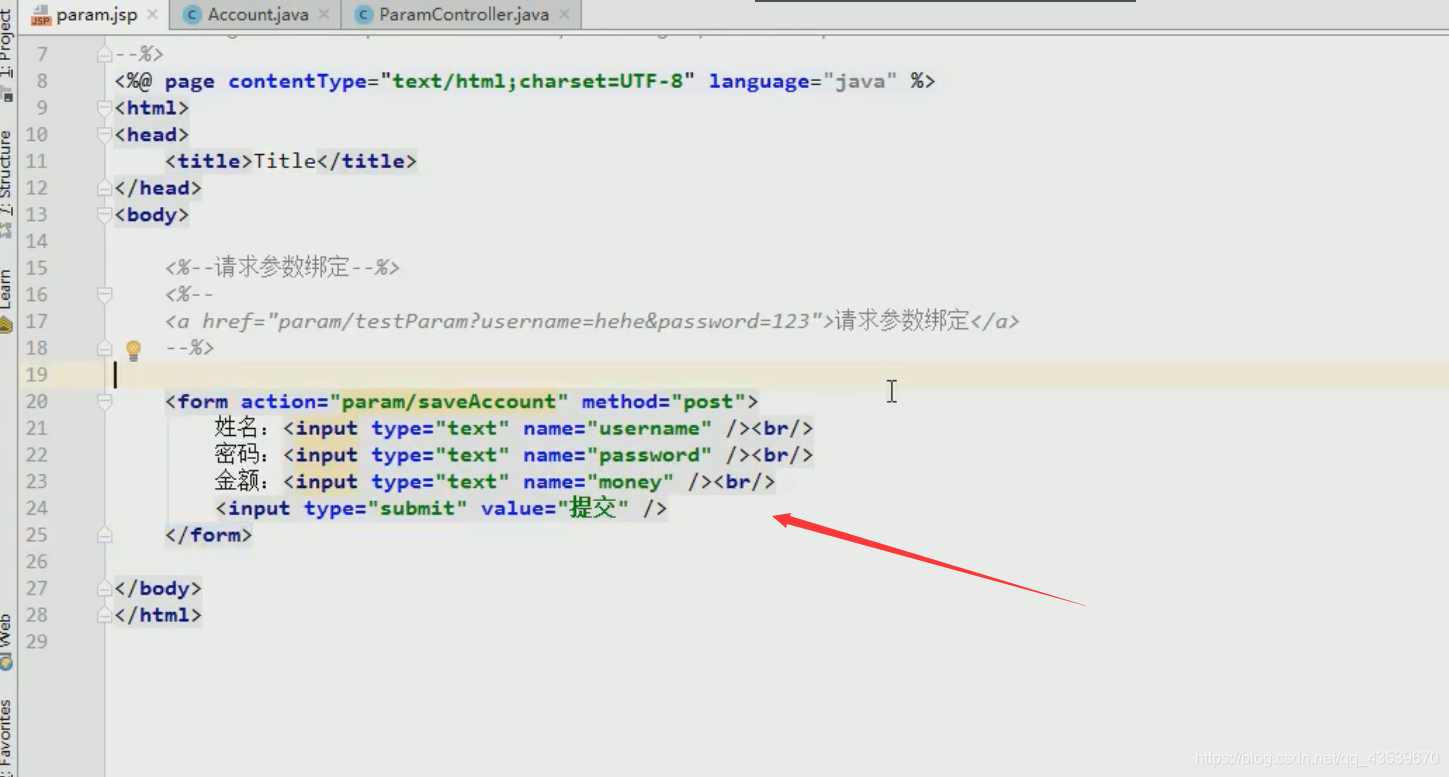The height and width of the screenshot is (777, 1449).
Task: Toggle the fold marker at closing form line 25
Action: tap(104, 535)
